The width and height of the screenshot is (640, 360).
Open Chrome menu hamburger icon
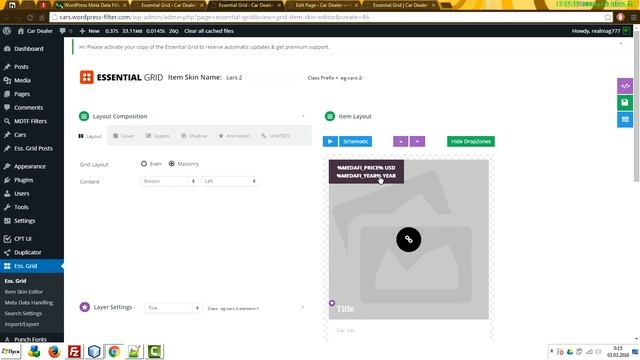point(633,17)
